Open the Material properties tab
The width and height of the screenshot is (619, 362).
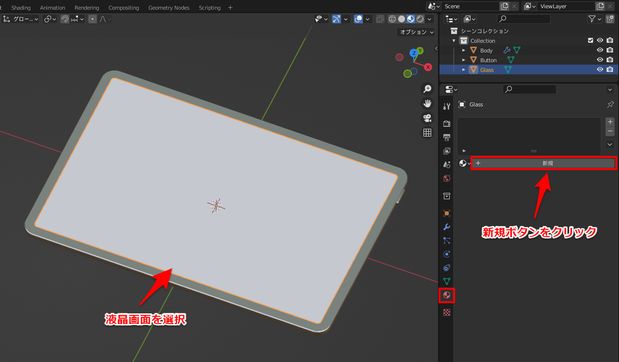click(446, 295)
